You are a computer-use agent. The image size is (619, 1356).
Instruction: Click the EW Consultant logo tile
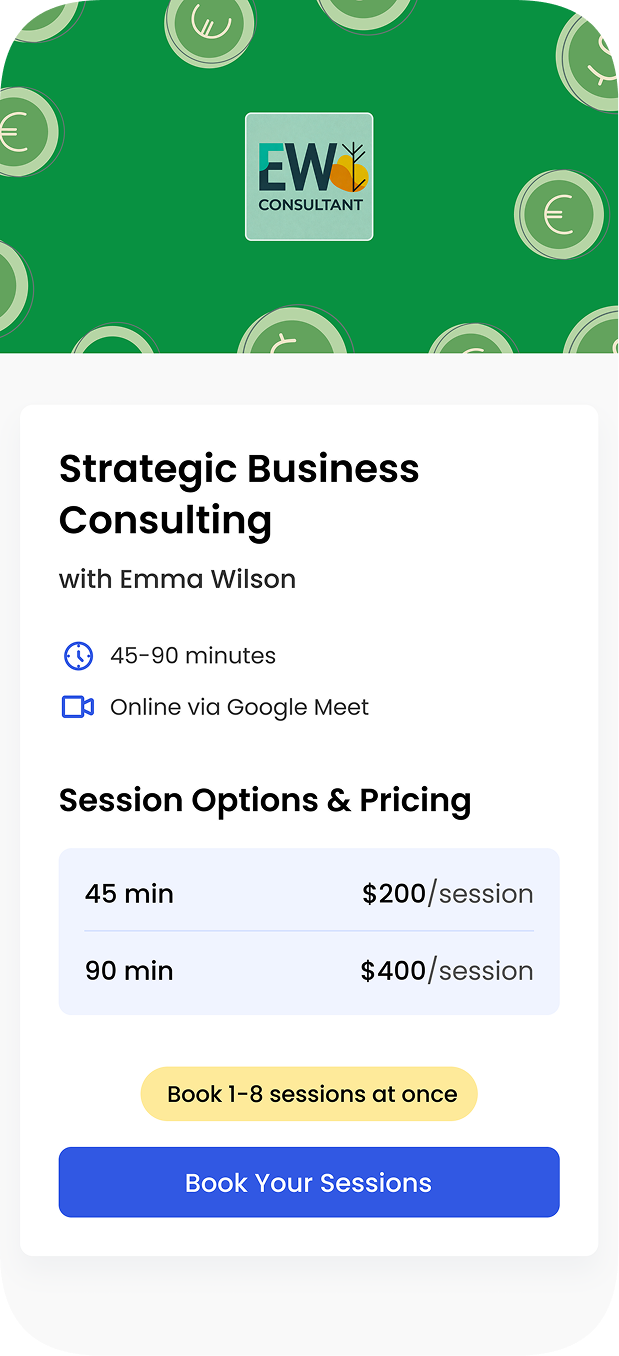coord(309,177)
